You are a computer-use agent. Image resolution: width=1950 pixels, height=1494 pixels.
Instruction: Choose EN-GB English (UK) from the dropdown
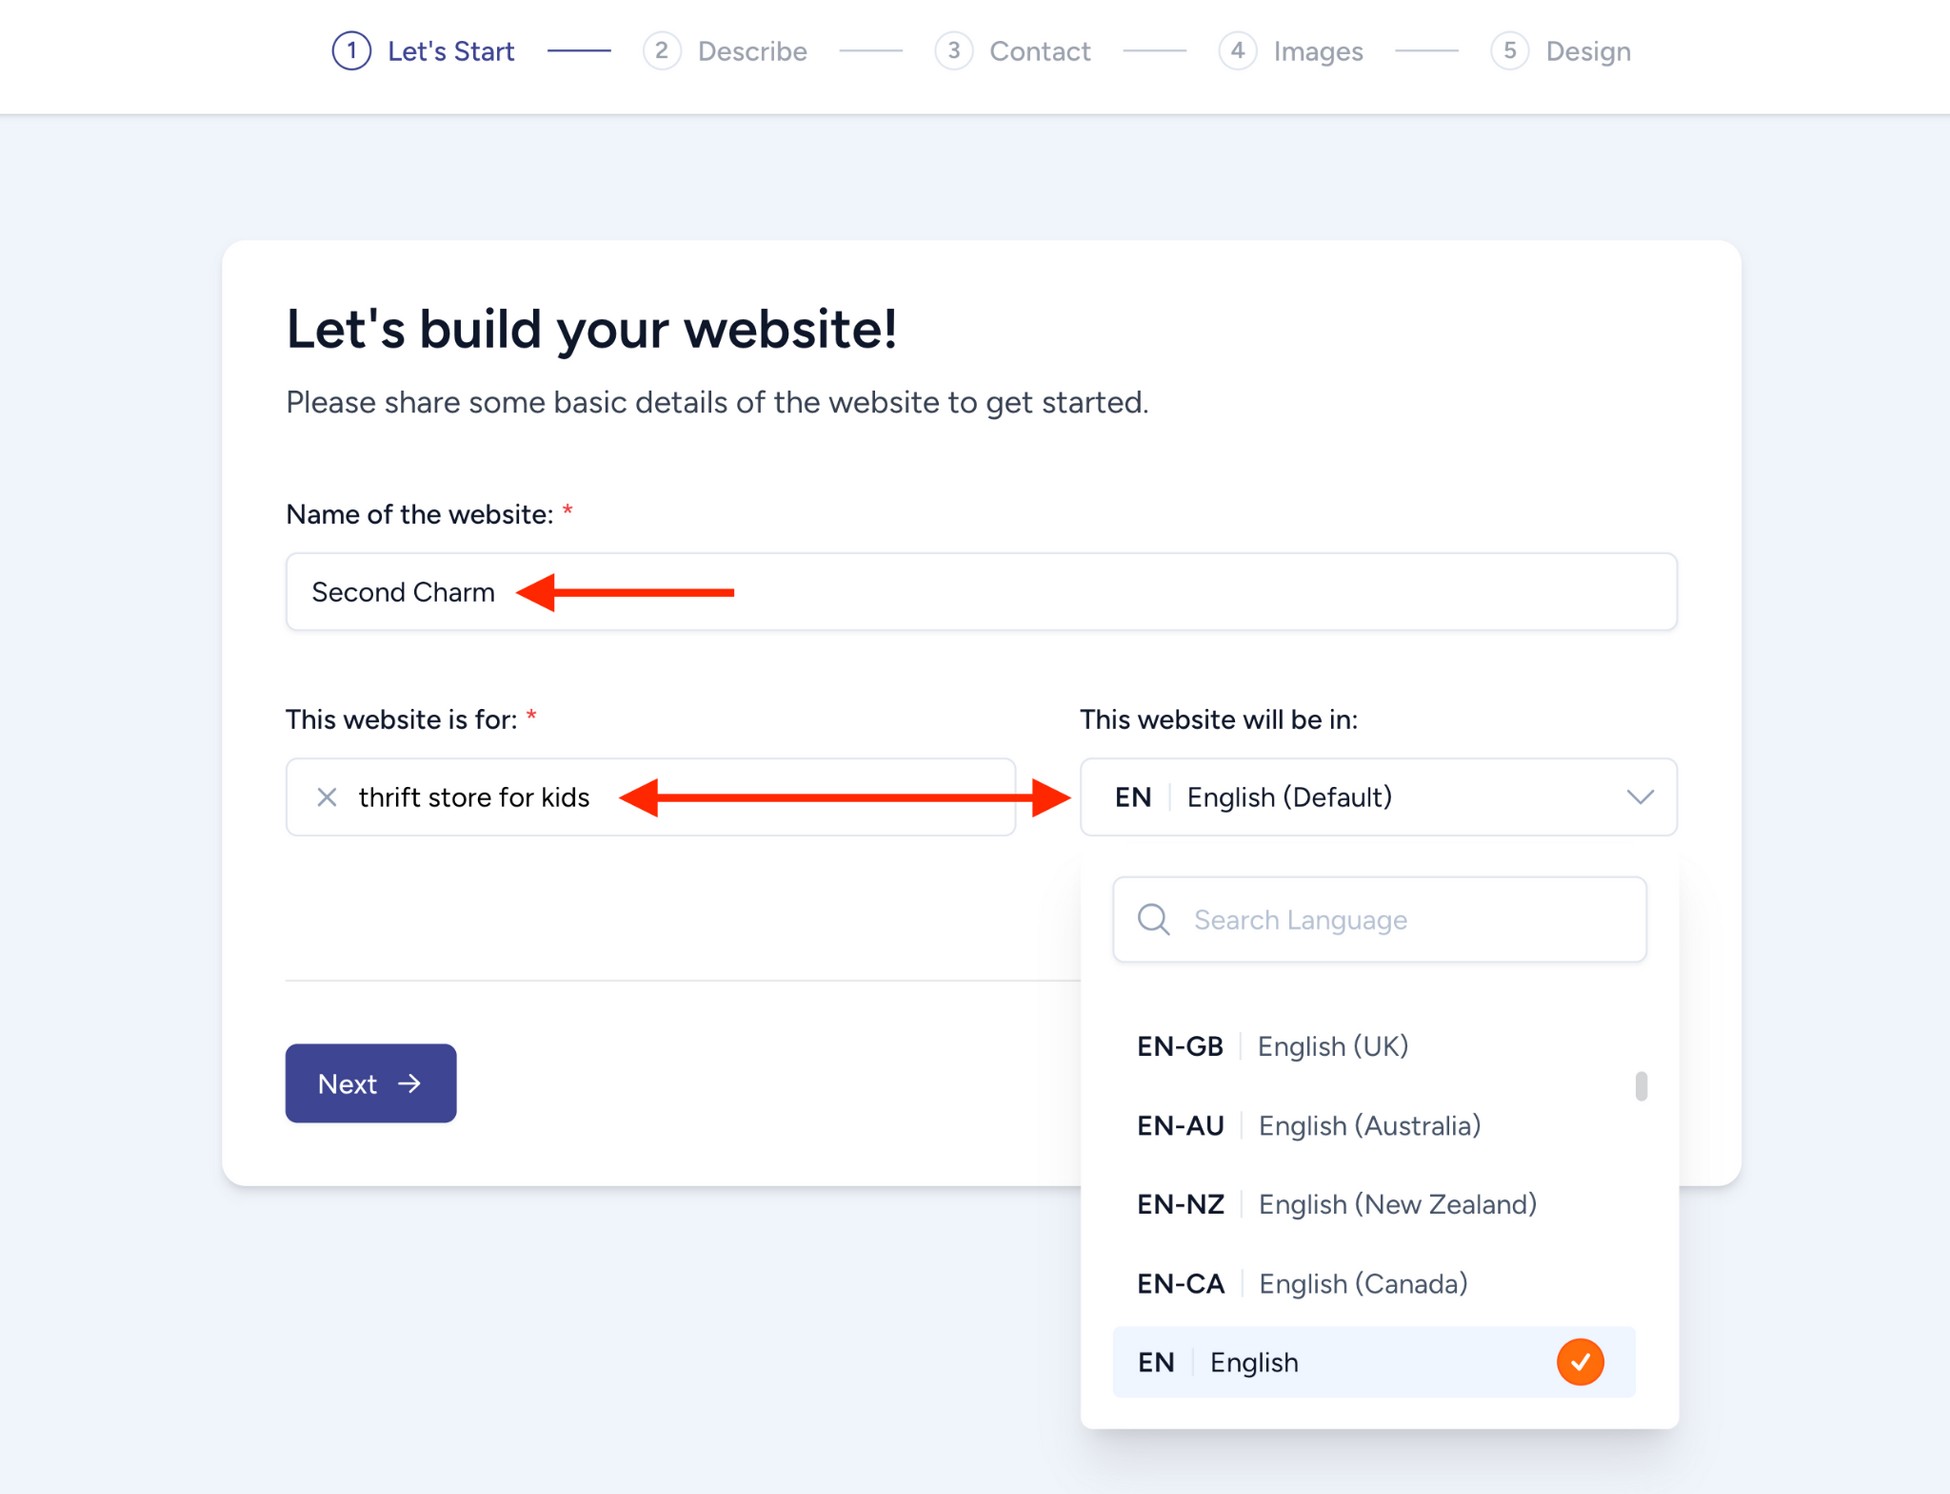[1272, 1046]
